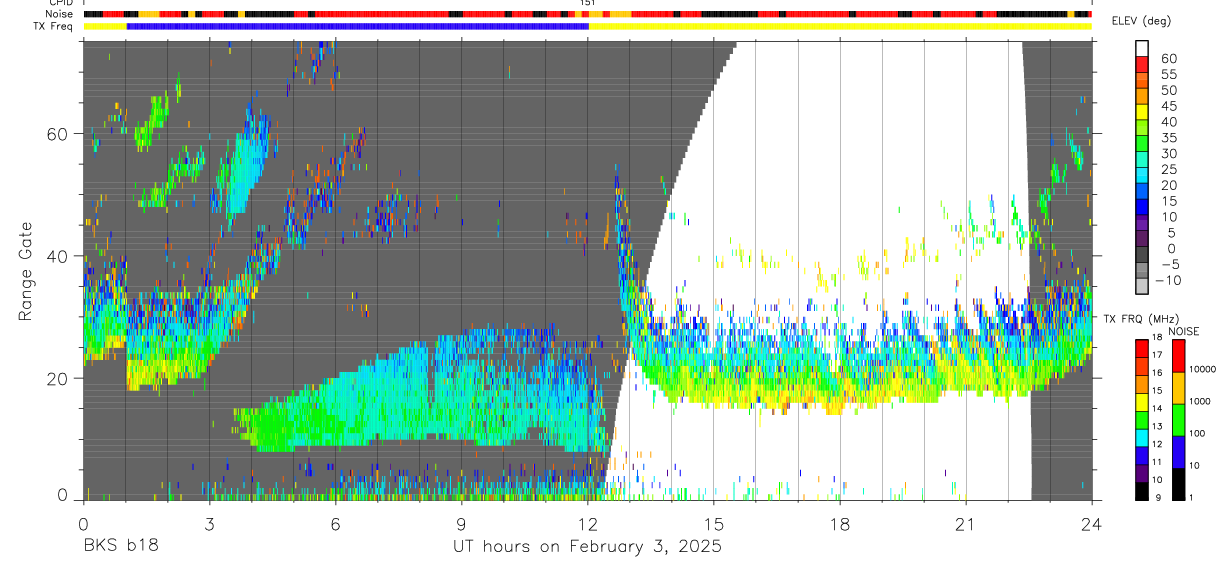Image resolution: width=1228 pixels, height=567 pixels.
Task: Click the 30 label on ELEV color bar
Action: [x=1169, y=153]
